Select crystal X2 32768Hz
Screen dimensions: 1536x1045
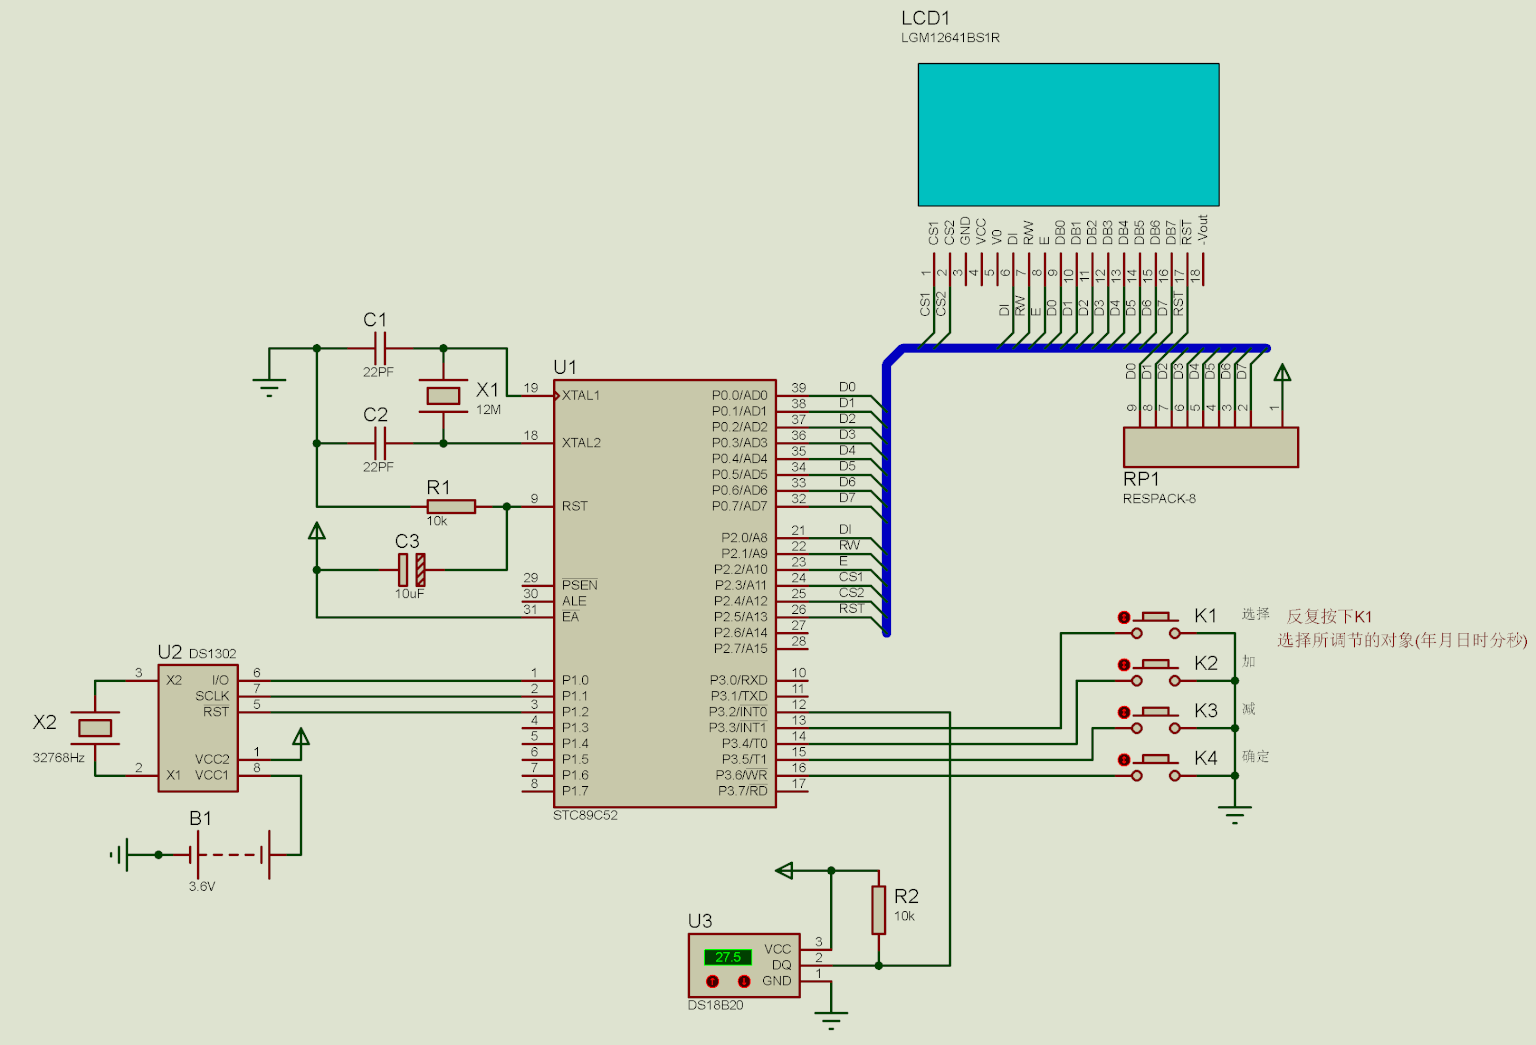click(x=95, y=728)
